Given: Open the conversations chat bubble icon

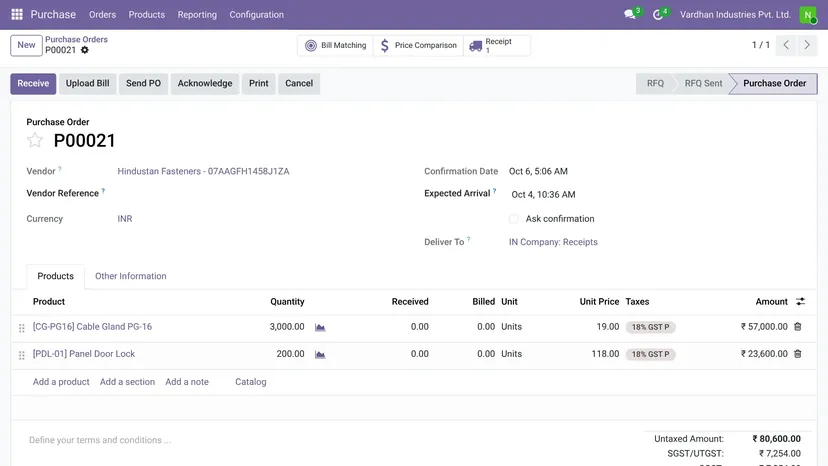Looking at the screenshot, I should pos(629,14).
